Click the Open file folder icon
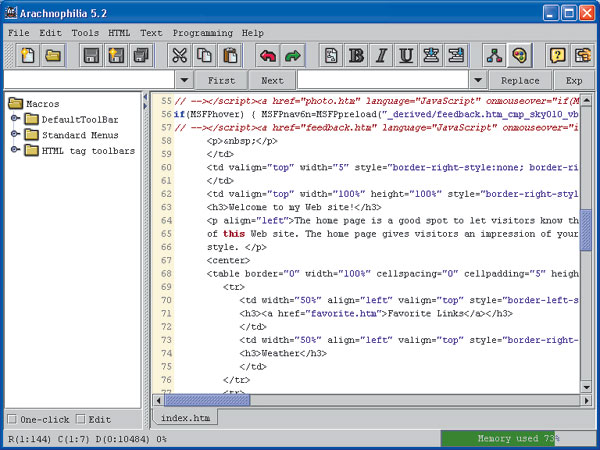Viewport: 600px width, 450px height. tap(53, 55)
